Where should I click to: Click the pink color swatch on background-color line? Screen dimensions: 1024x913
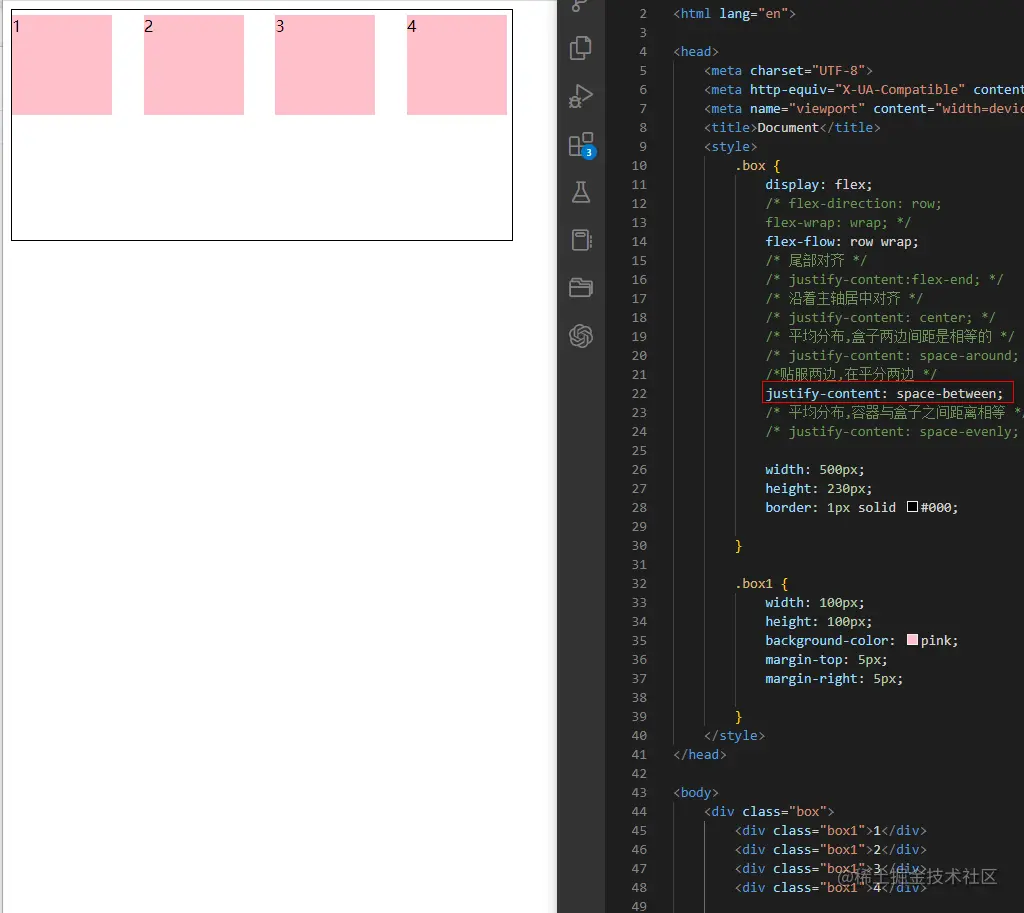point(912,640)
